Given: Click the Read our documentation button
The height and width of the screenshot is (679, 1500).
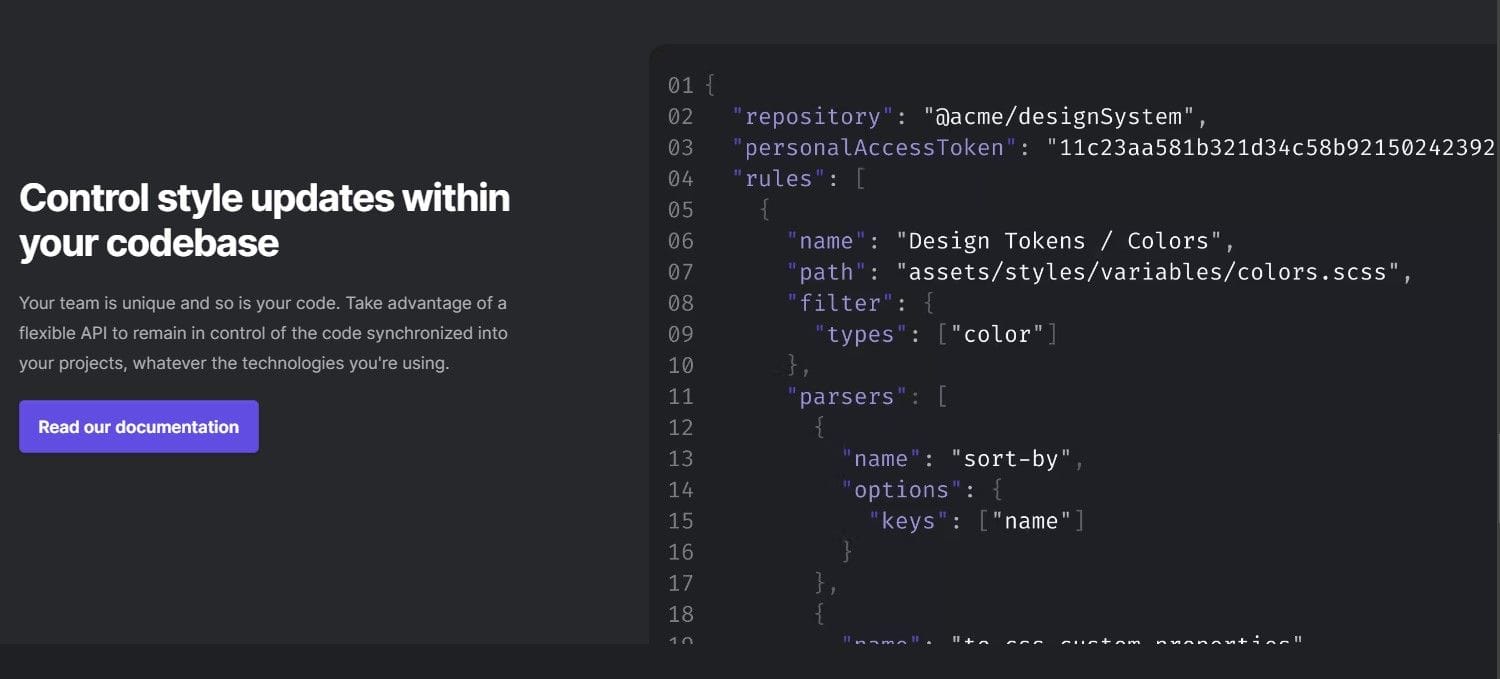Looking at the screenshot, I should (x=138, y=426).
